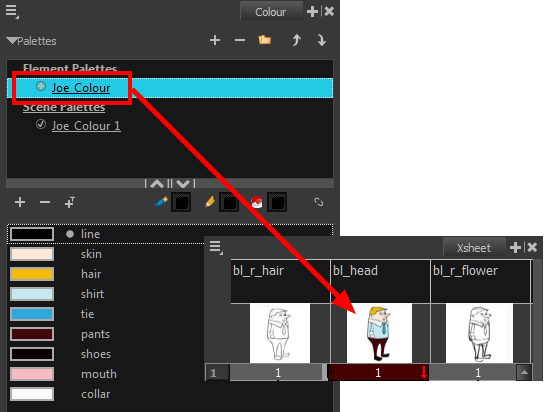Move palette up with arrow icon
This screenshot has height=412, width=553.
297,40
